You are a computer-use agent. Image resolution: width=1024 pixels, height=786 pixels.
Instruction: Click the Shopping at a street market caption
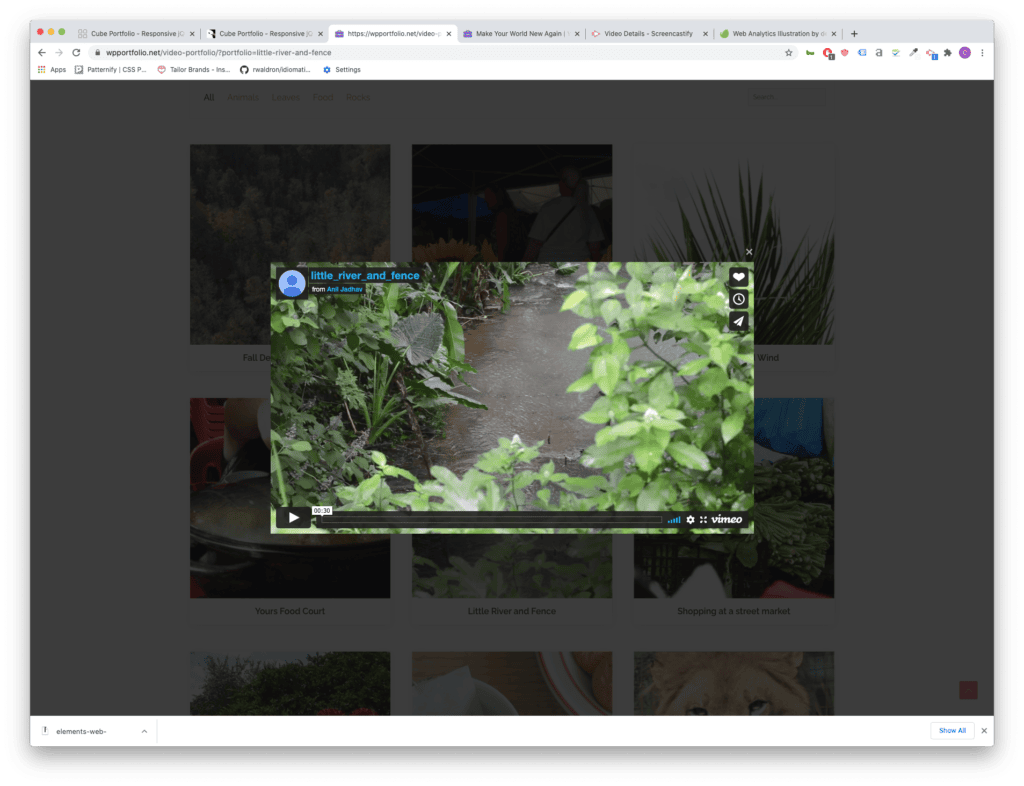point(733,612)
